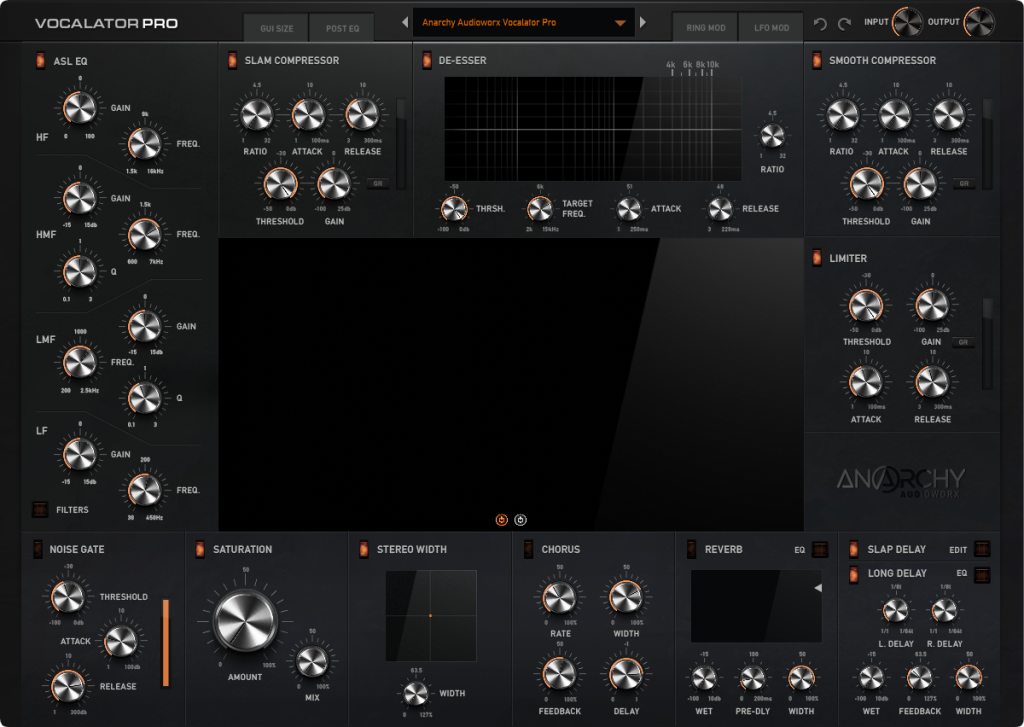Toggle the SLAM COMPRESSOR power switch
1024x727 pixels.
[232, 60]
